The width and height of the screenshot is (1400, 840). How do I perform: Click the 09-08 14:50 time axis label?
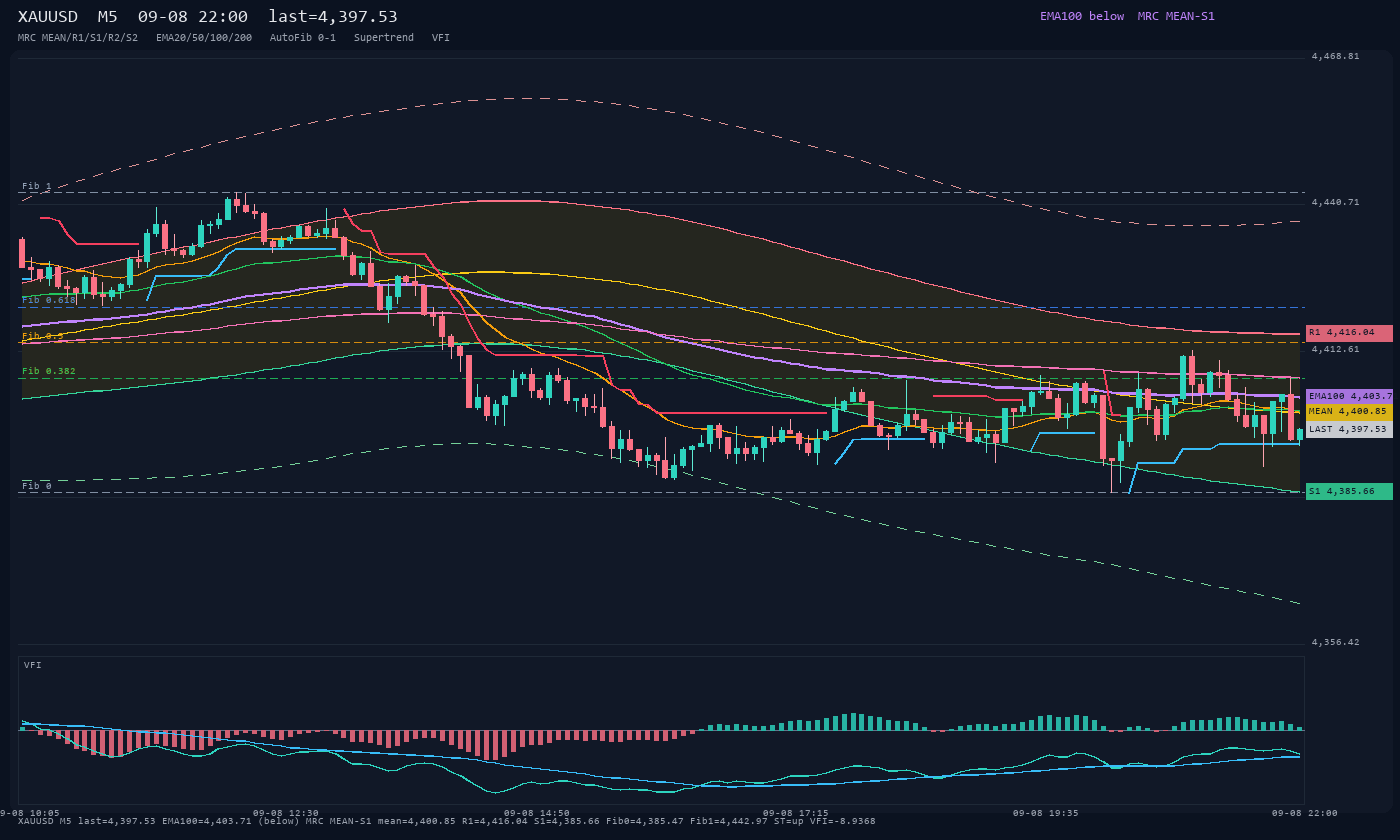(537, 813)
